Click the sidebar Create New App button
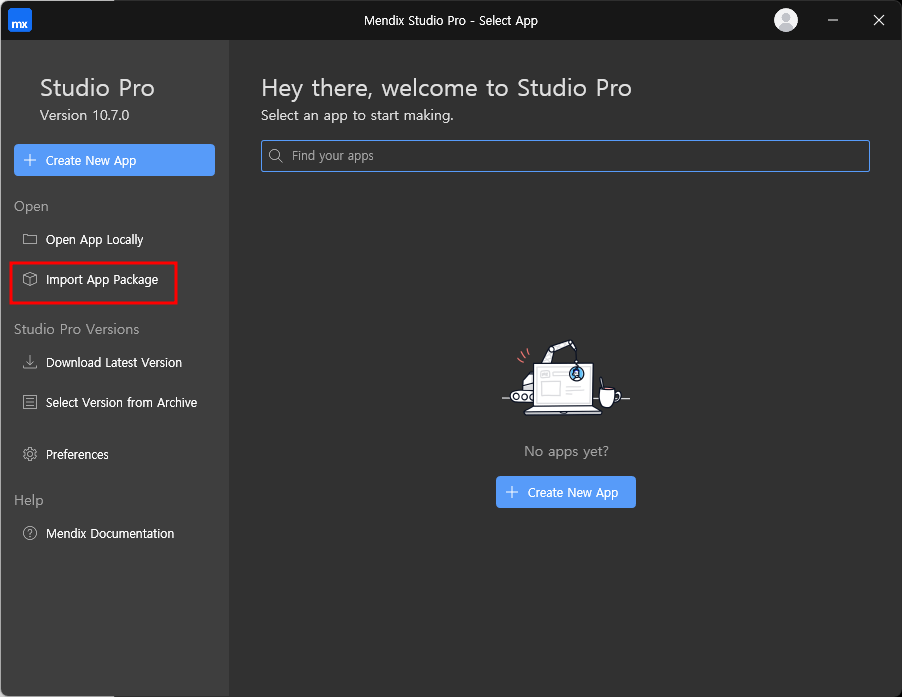 (114, 160)
